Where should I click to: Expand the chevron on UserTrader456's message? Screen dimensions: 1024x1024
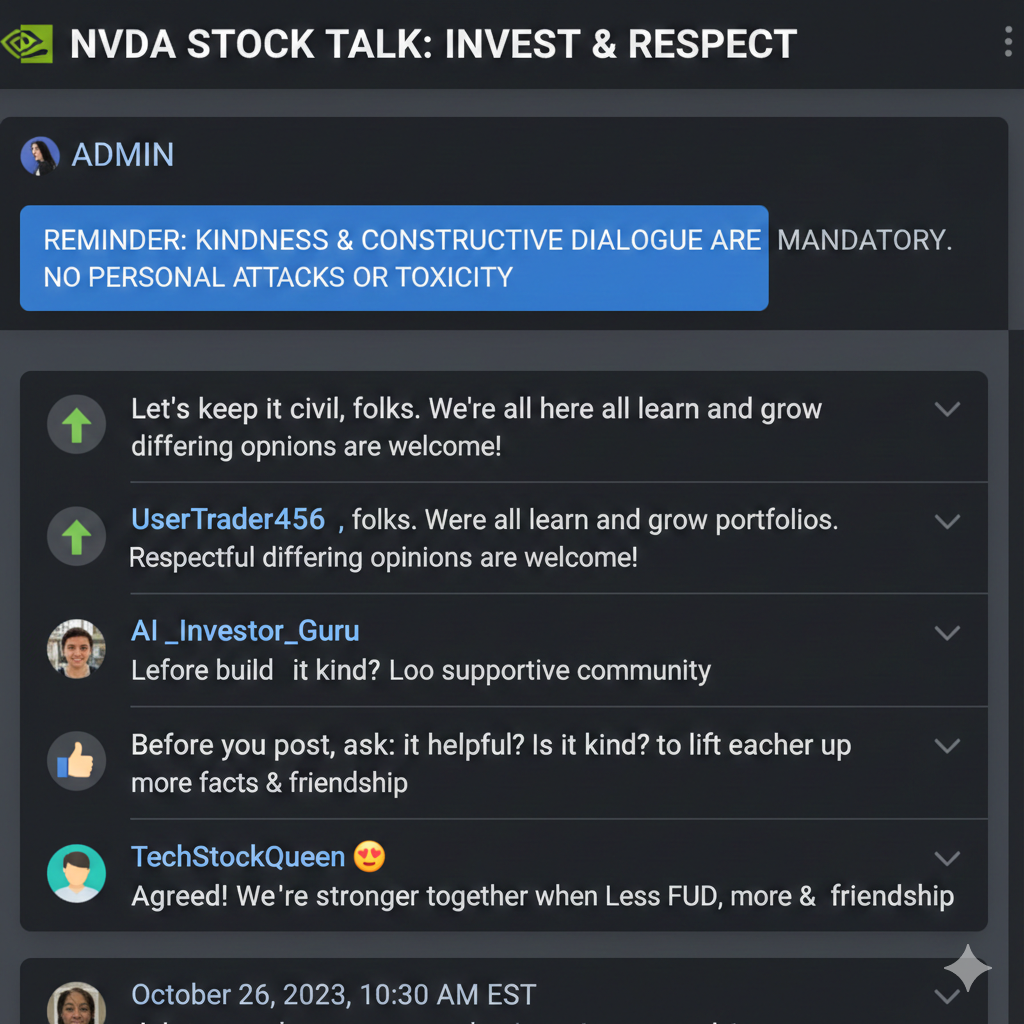tap(947, 521)
